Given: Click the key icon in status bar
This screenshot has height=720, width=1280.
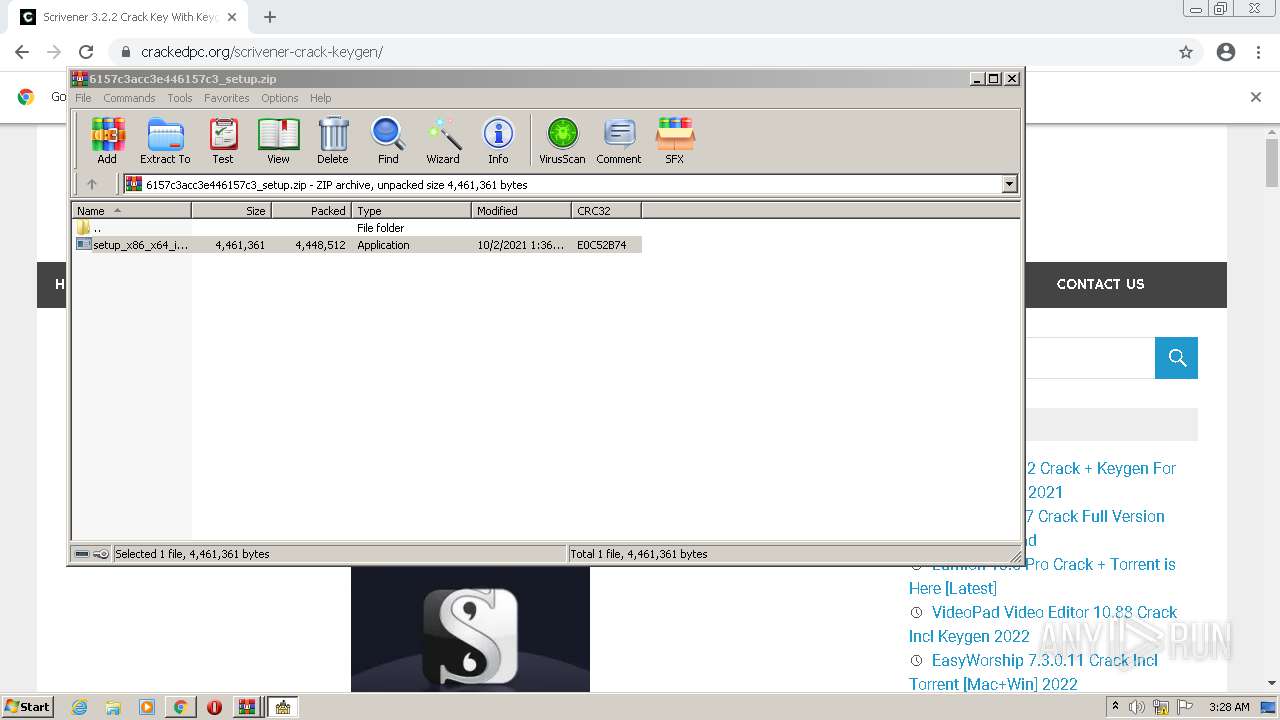Looking at the screenshot, I should tap(101, 554).
